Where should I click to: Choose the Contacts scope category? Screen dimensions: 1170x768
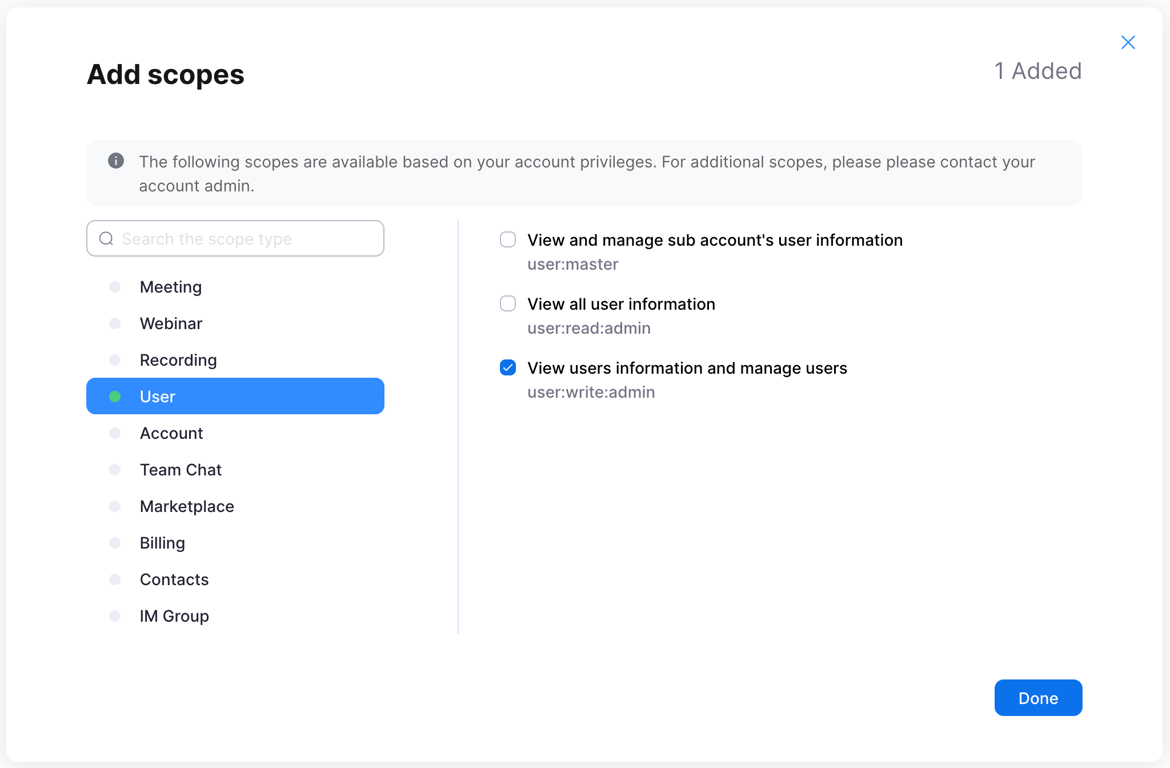(174, 580)
